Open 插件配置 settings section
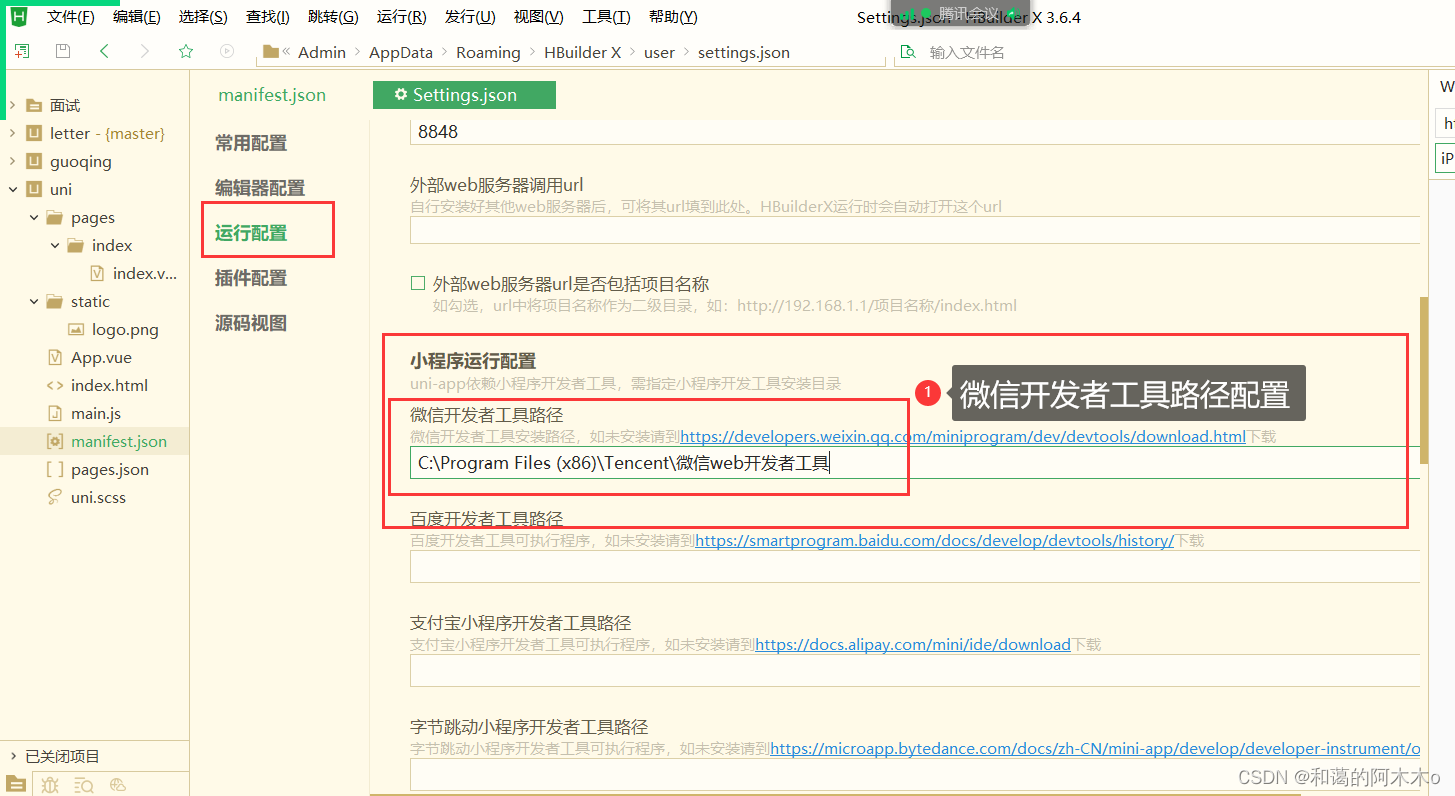This screenshot has height=796, width=1455. point(251,277)
